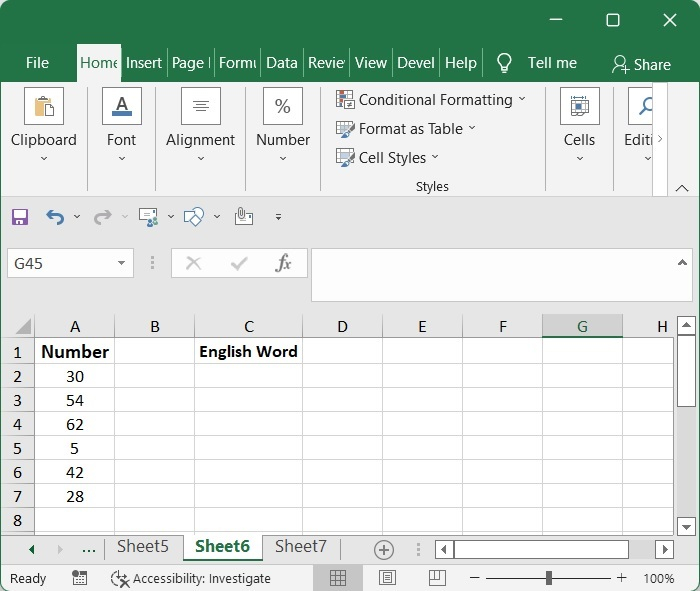Image resolution: width=700 pixels, height=591 pixels.
Task: Click the Insert Function fx icon
Action: coord(283,263)
